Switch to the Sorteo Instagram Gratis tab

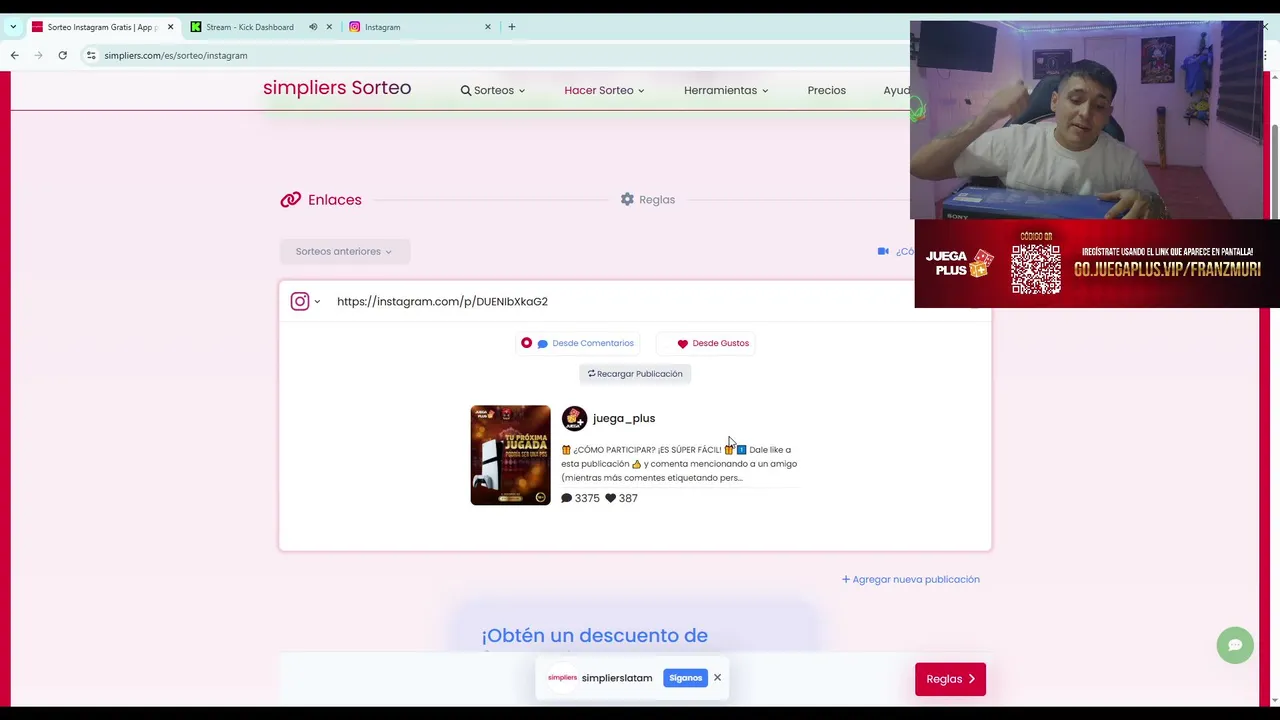coord(100,27)
